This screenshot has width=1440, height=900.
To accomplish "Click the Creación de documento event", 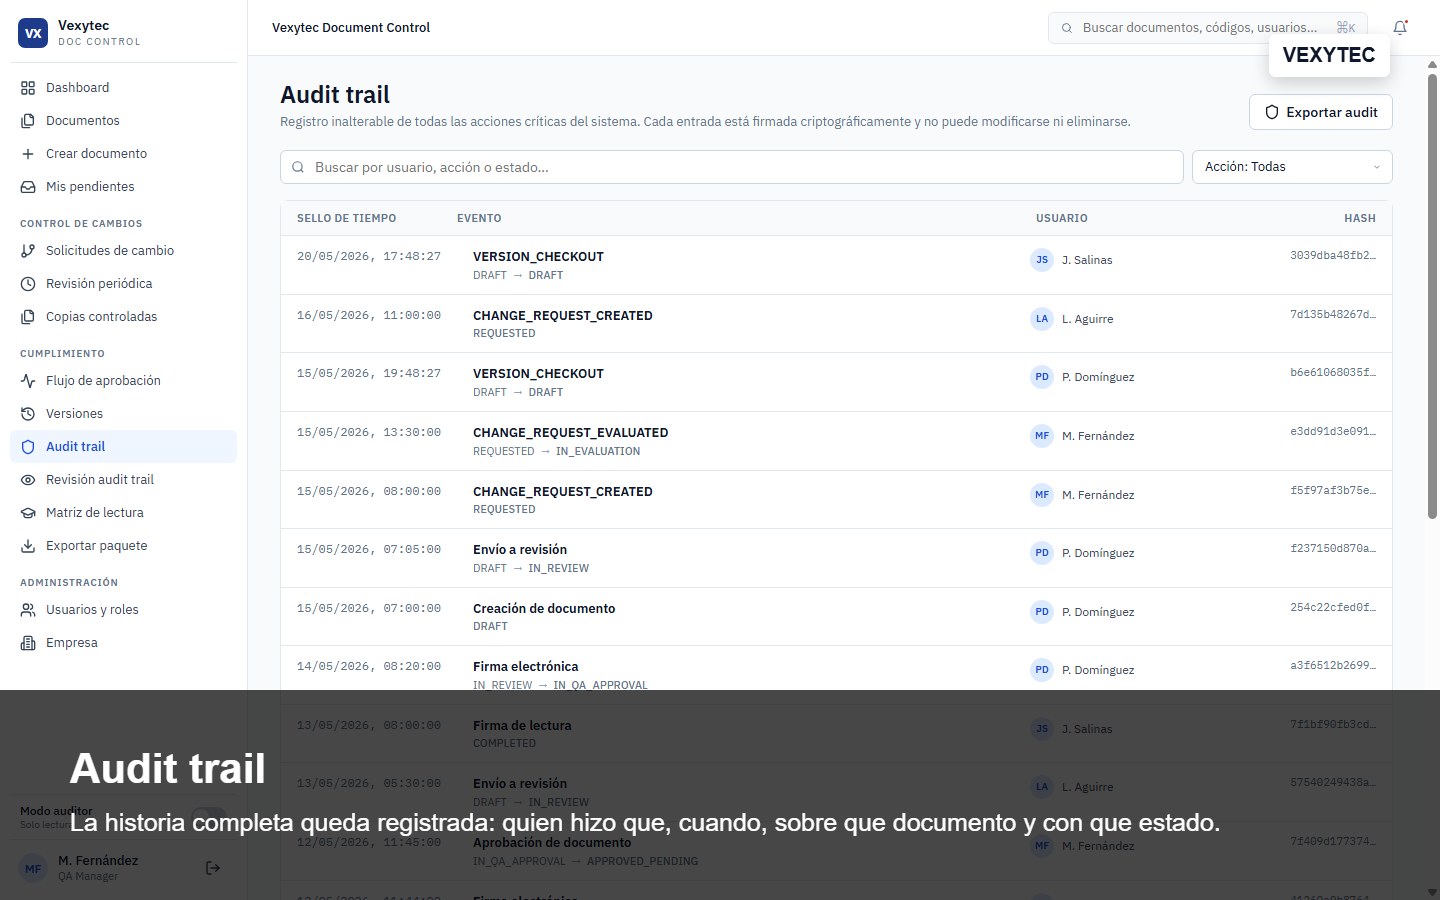I will pos(544,609).
